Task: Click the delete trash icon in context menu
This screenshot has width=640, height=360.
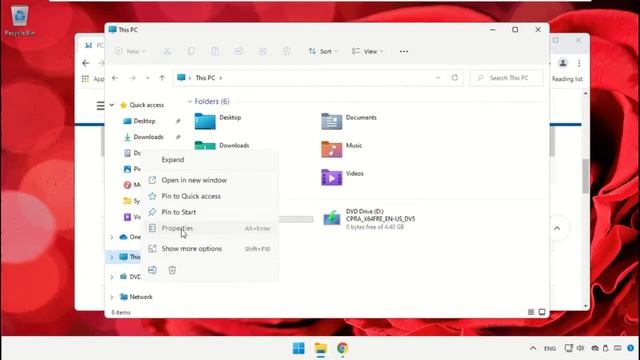Action: tap(172, 270)
